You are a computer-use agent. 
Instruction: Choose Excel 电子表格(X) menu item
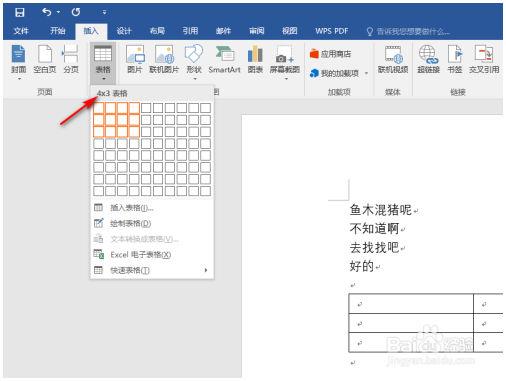click(x=152, y=255)
